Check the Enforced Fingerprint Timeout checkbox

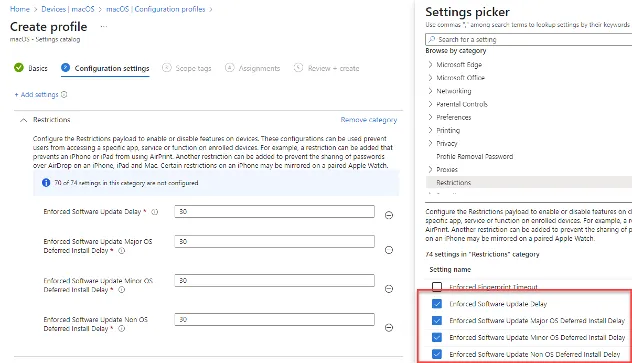point(437,287)
